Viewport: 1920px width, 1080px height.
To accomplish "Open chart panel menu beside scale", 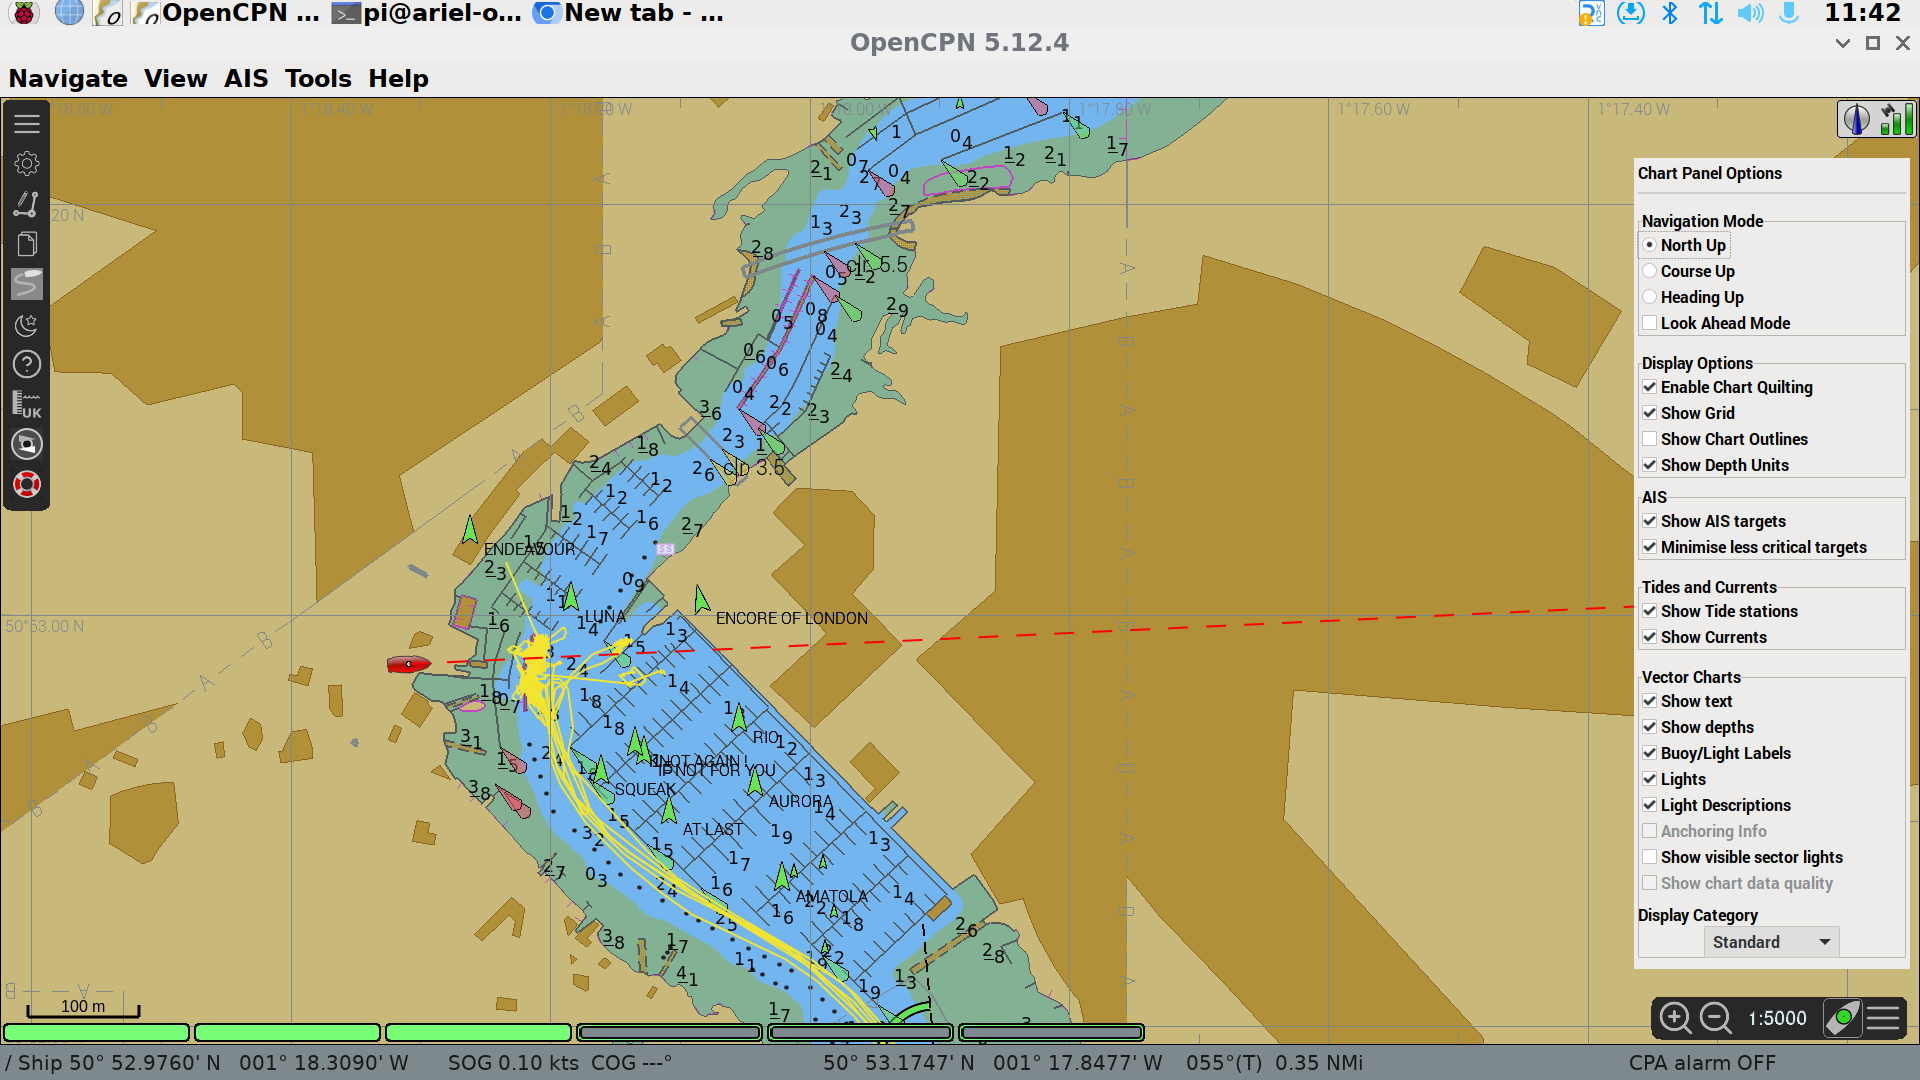I will coord(1883,1018).
